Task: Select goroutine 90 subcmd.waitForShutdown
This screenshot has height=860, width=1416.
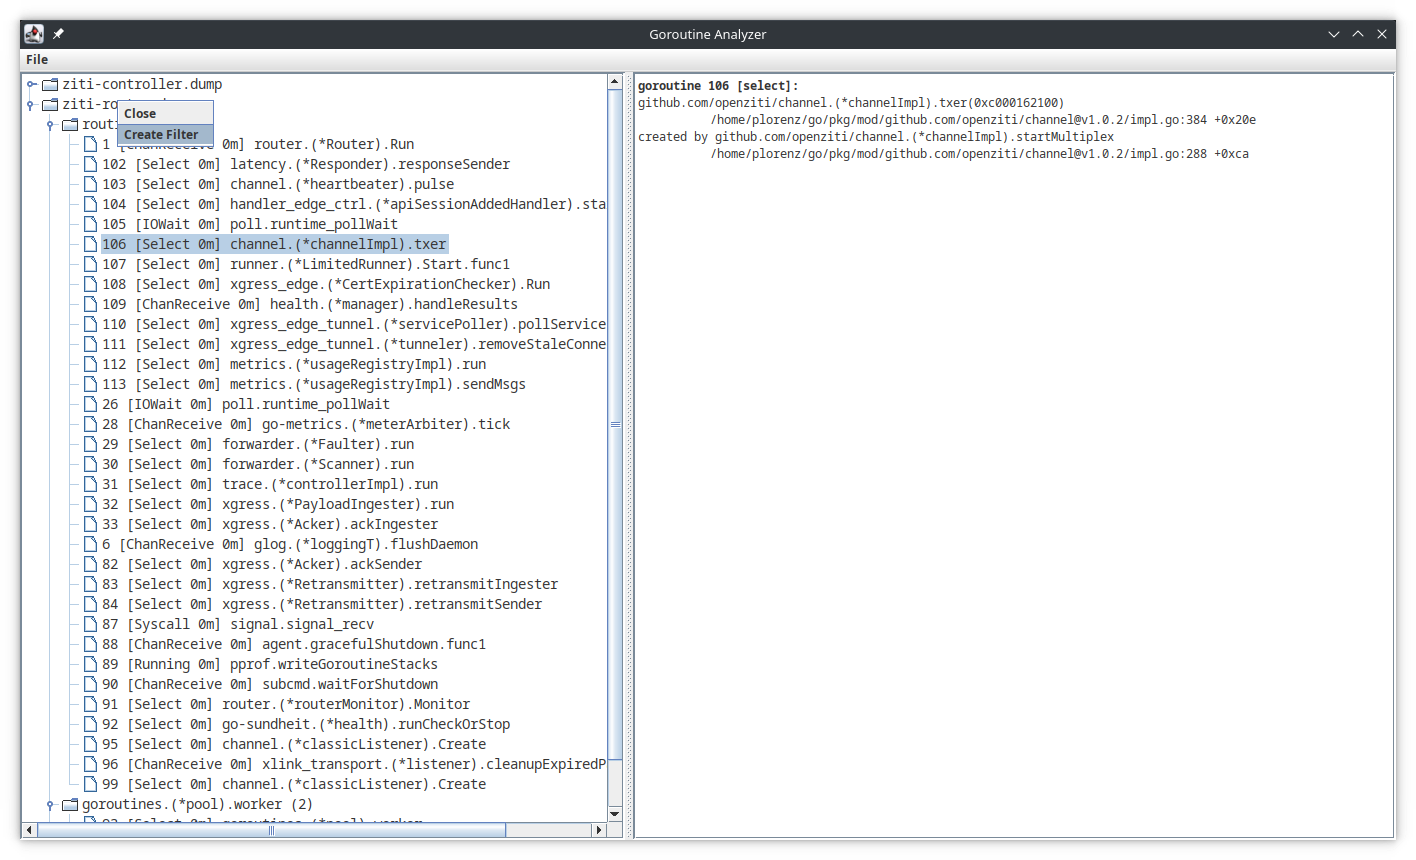Action: coord(270,684)
